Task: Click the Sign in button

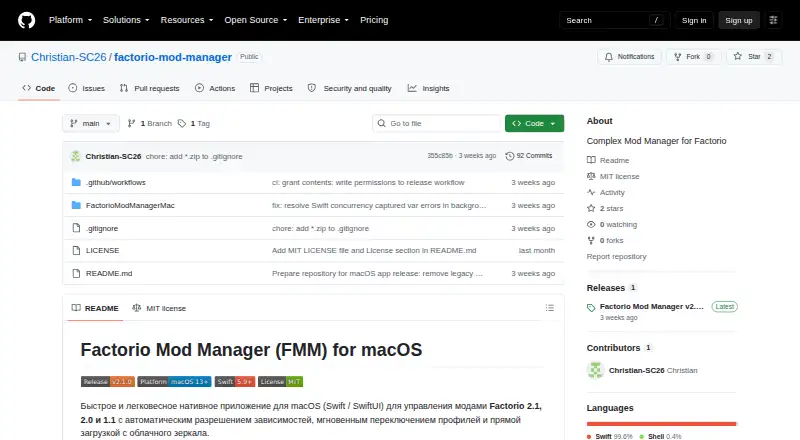Action: tap(694, 20)
